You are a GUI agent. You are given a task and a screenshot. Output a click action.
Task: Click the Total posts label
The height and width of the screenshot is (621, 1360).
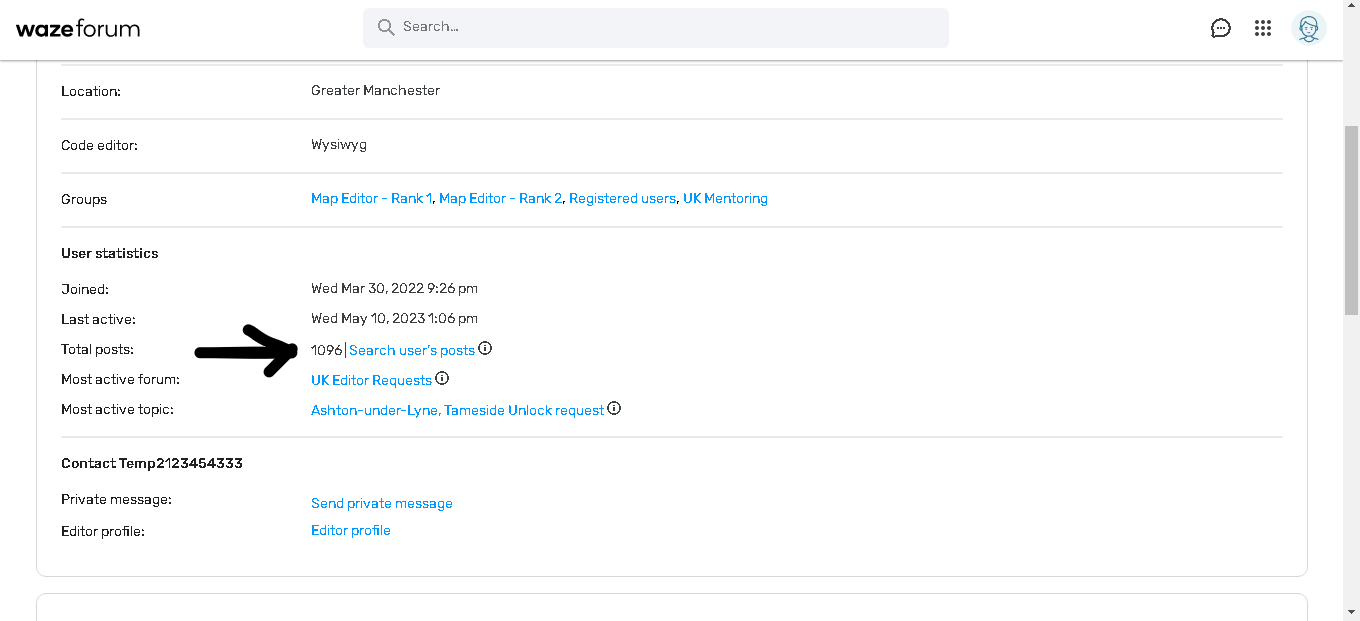point(97,350)
